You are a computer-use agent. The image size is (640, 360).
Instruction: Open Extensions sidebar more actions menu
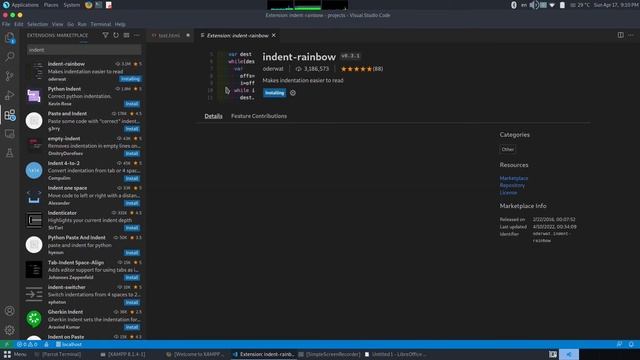coord(137,36)
